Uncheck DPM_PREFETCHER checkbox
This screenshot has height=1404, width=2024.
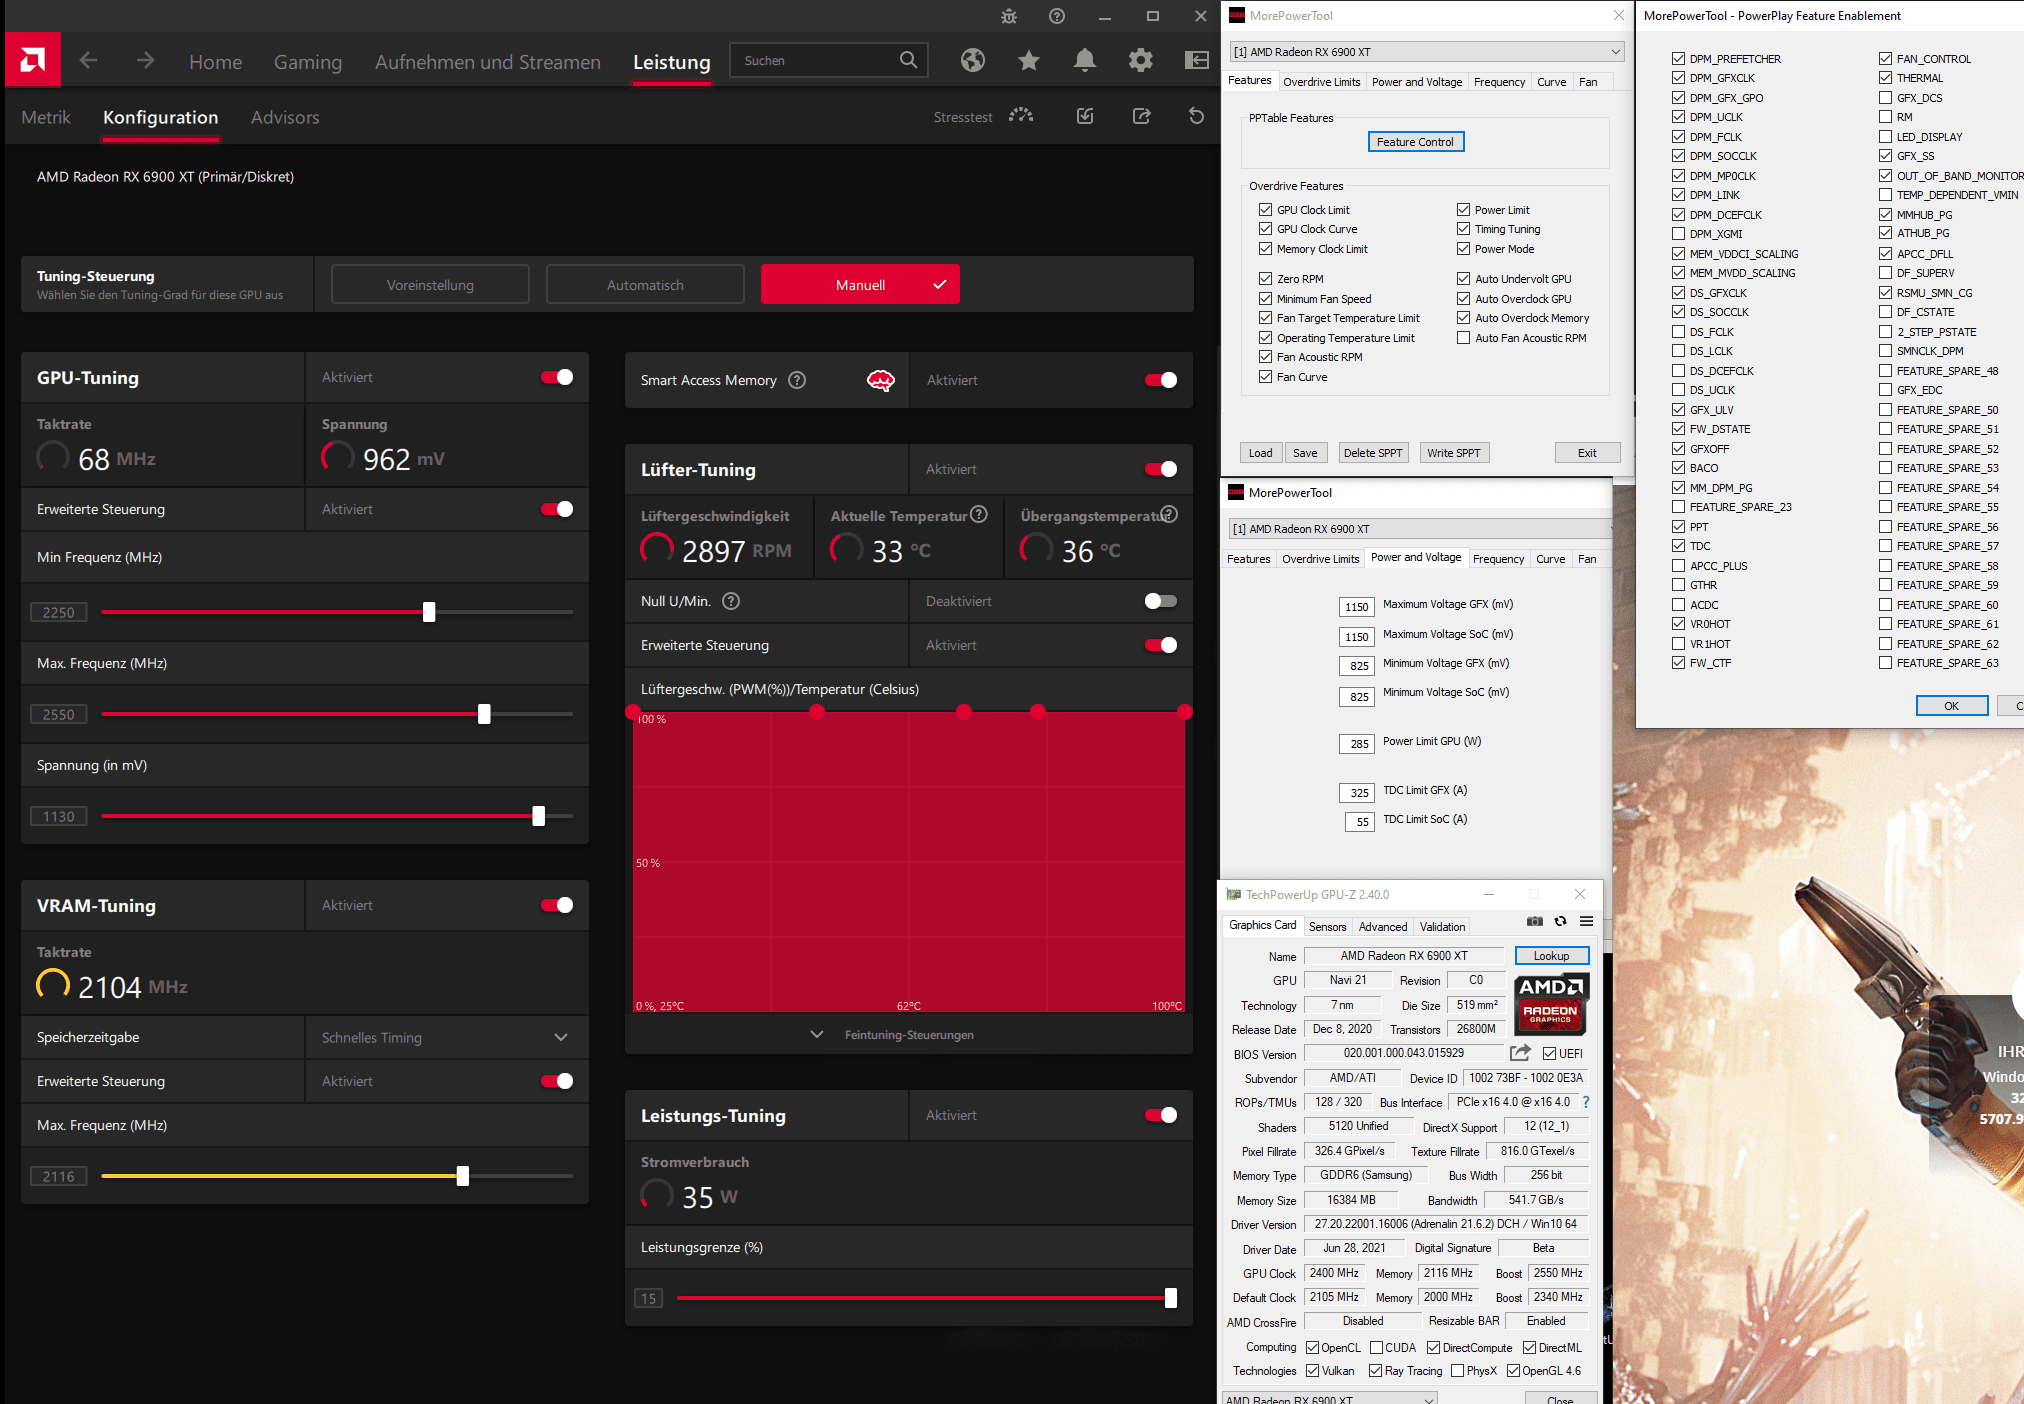(x=1678, y=58)
